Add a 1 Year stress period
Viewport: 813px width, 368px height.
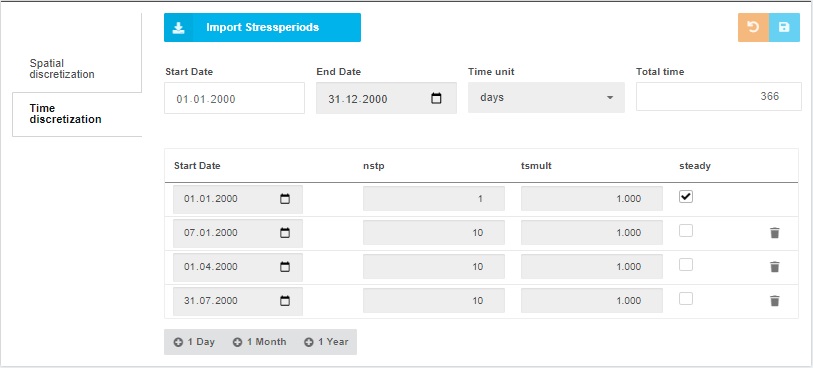(326, 342)
